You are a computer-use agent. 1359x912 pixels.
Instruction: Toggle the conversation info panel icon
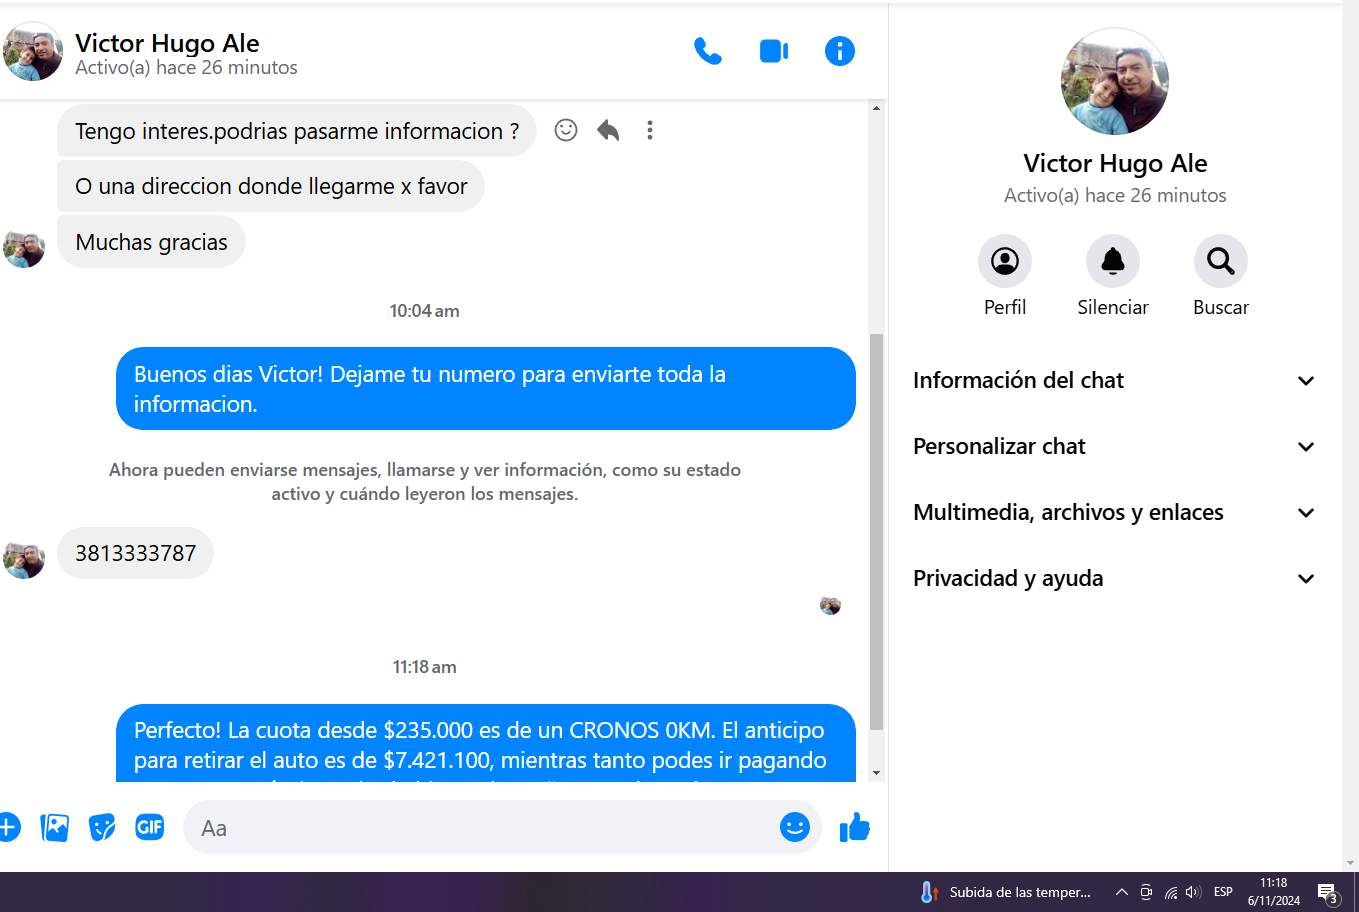pyautogui.click(x=839, y=51)
